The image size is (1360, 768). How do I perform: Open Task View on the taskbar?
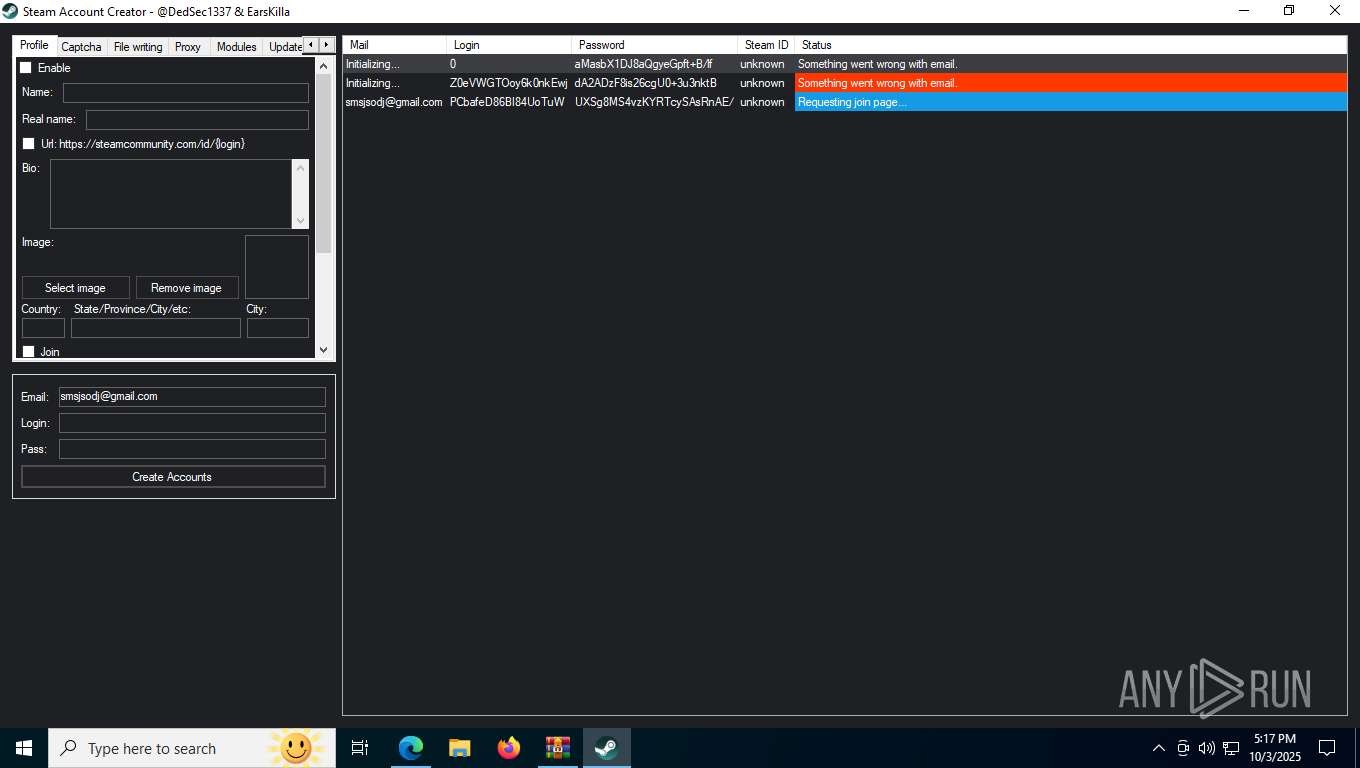[x=360, y=748]
